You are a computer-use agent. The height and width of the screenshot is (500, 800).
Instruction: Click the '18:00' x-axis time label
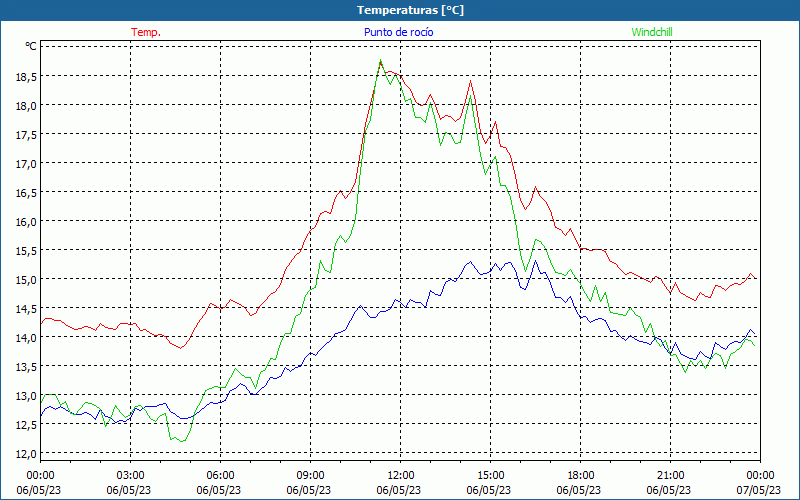(x=581, y=476)
